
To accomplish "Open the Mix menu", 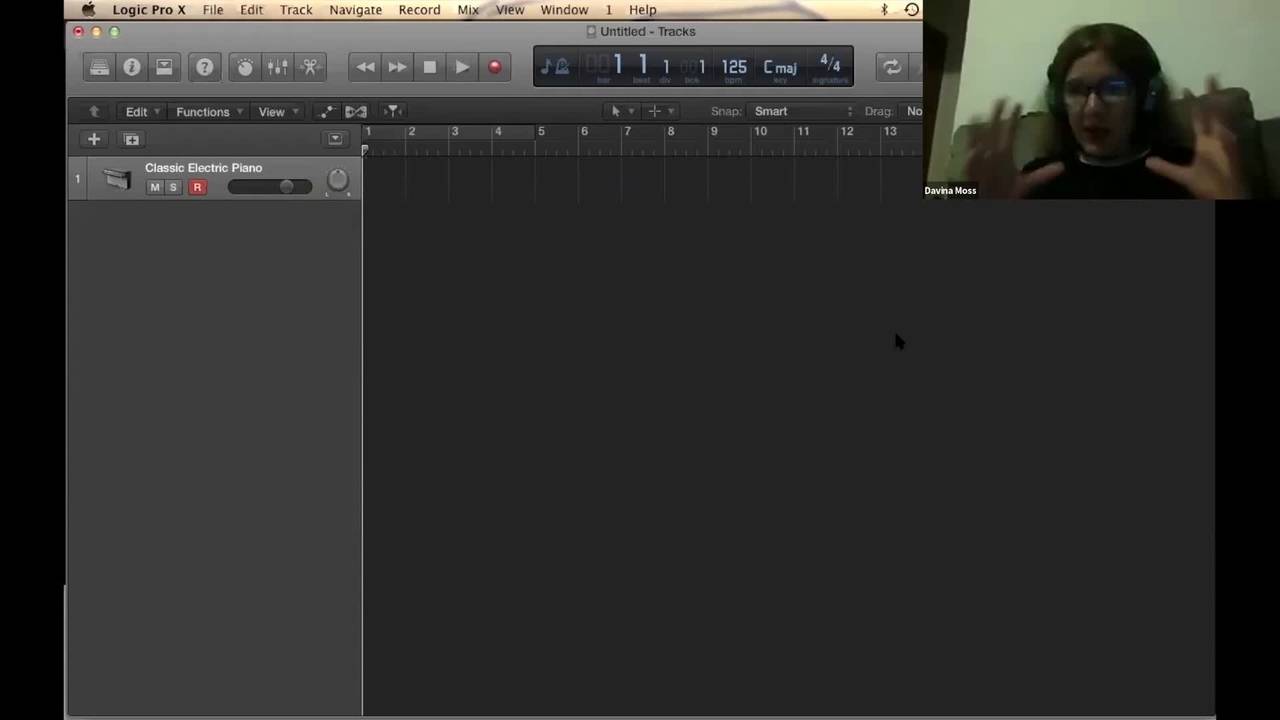I will tap(468, 10).
